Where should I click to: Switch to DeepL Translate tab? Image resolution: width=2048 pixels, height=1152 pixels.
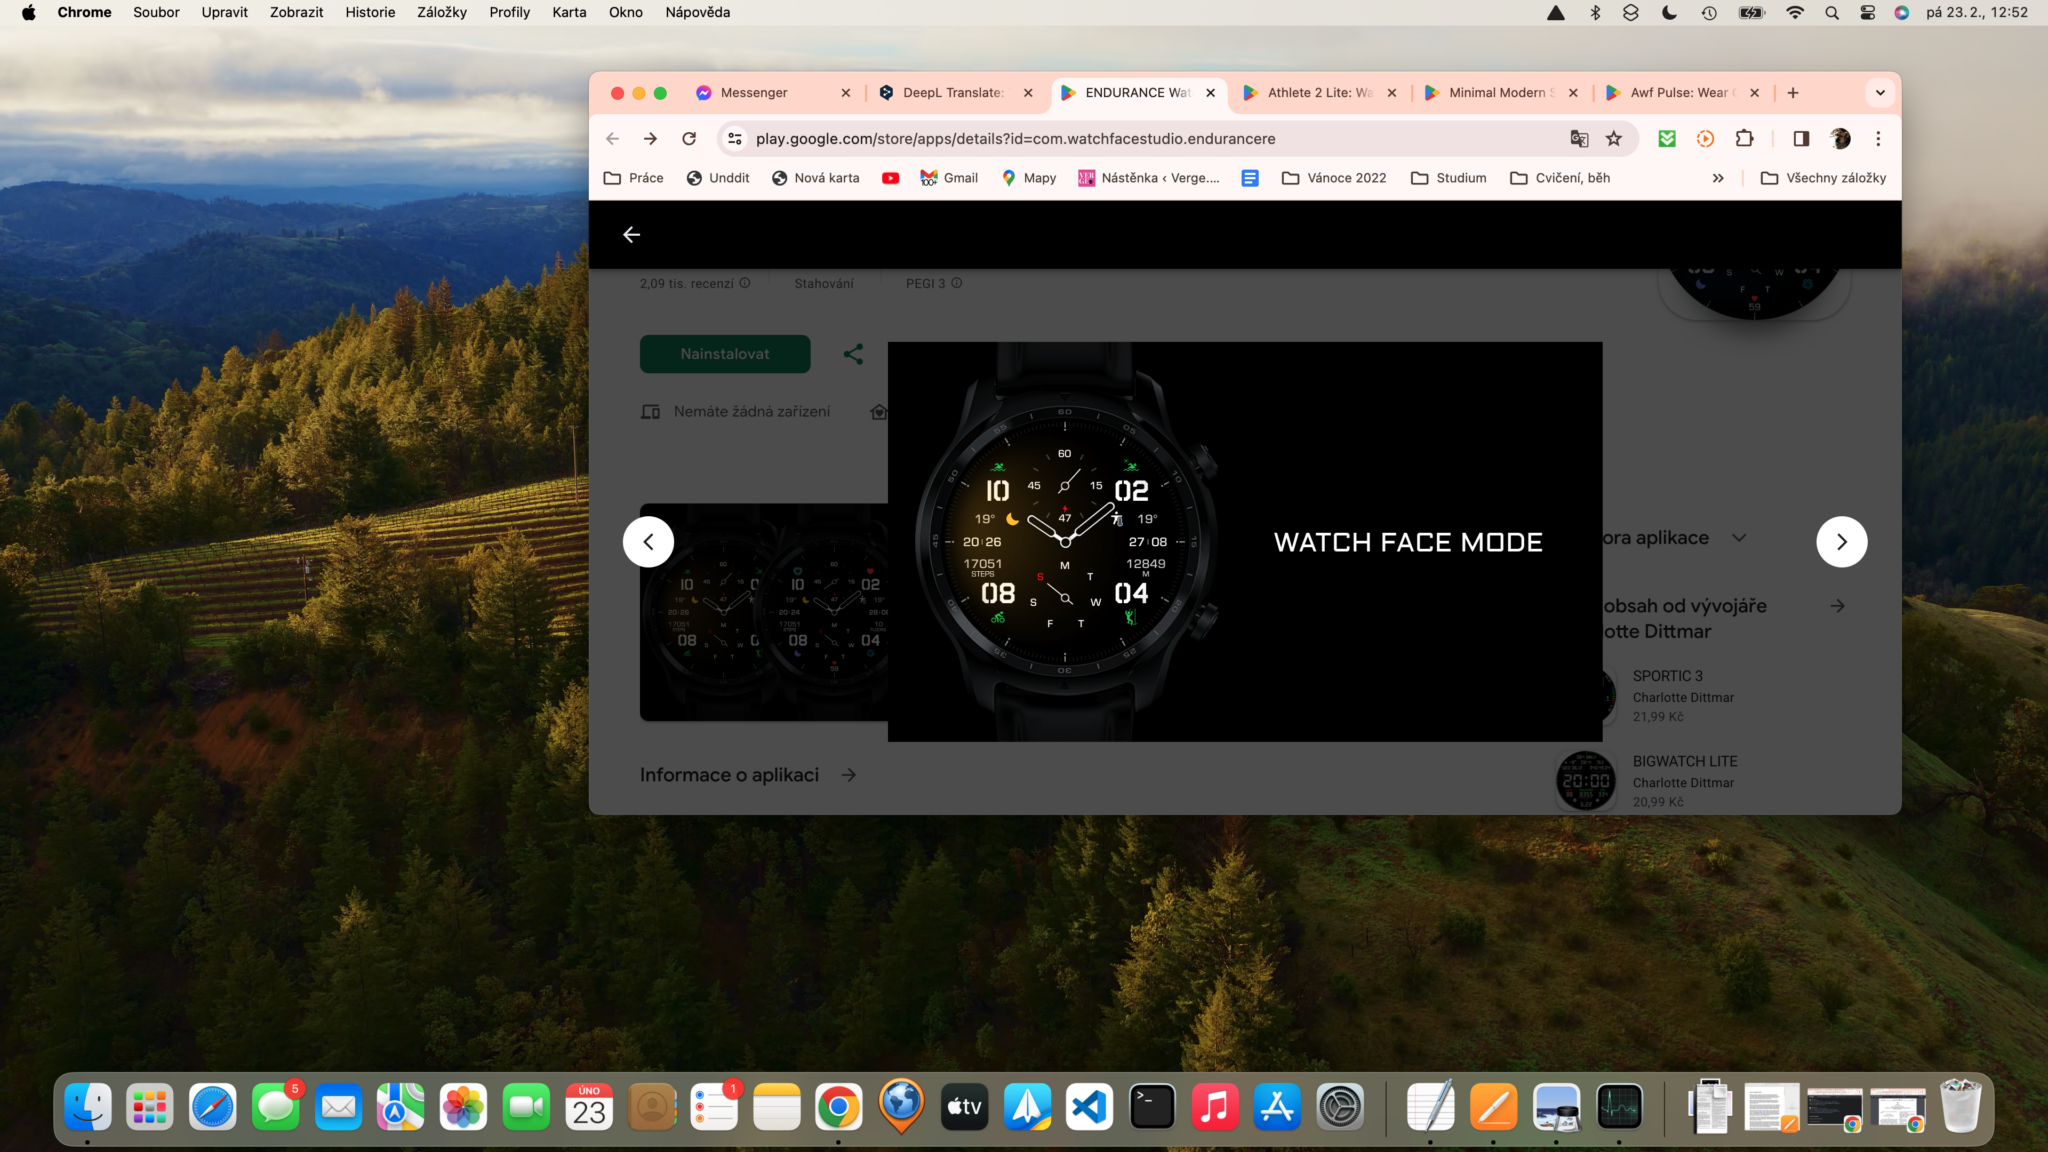pos(956,93)
